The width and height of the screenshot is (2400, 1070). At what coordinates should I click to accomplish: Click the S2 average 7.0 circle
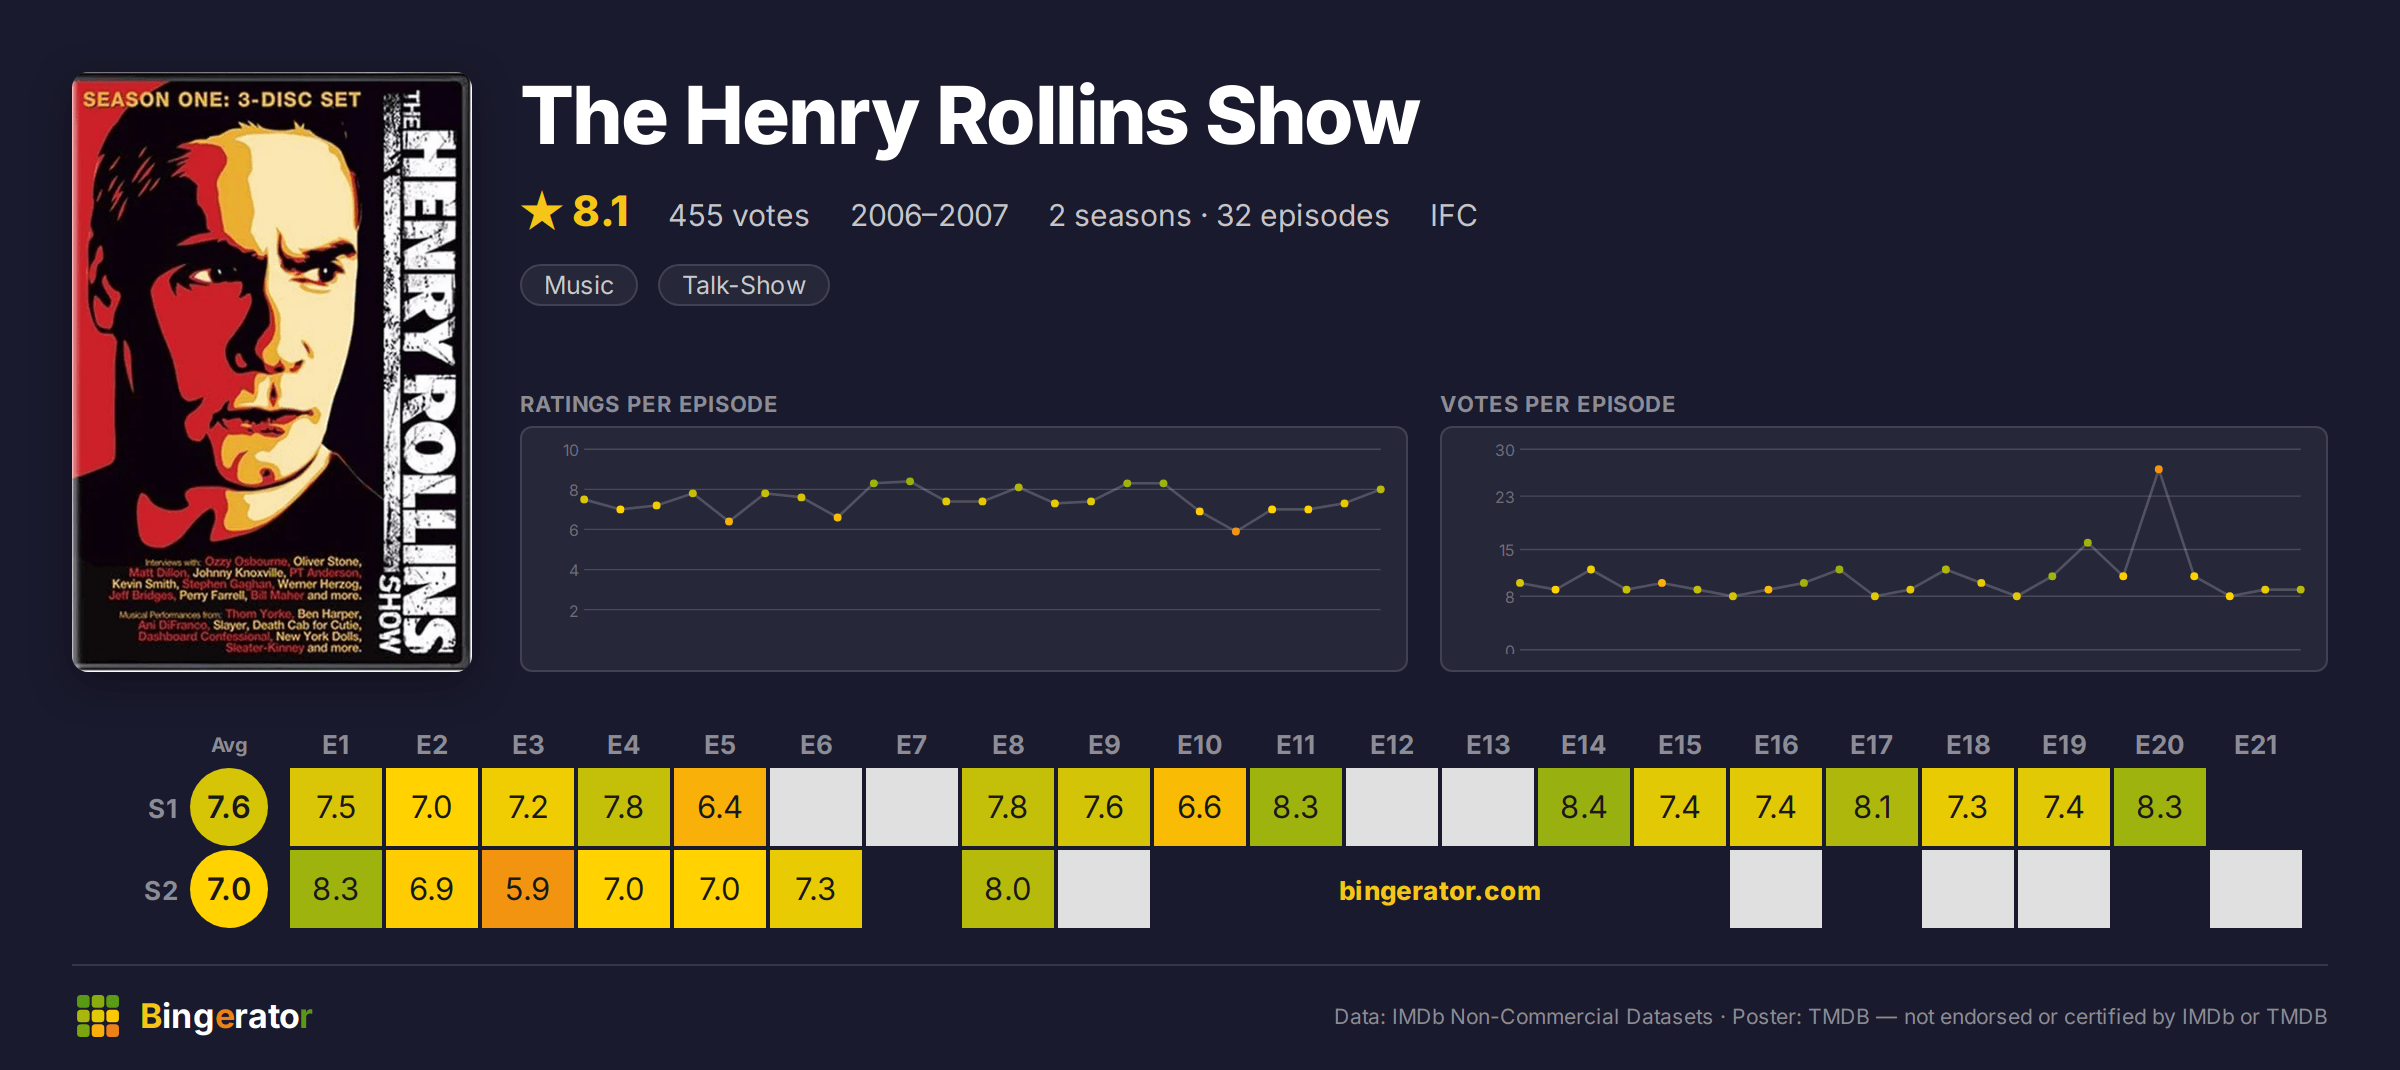(x=229, y=889)
